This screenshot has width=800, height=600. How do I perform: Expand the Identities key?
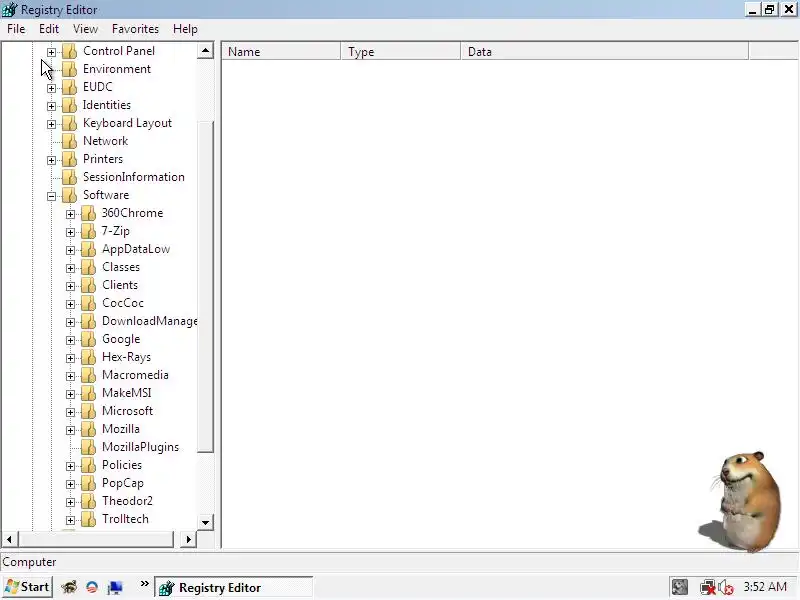[x=51, y=106]
